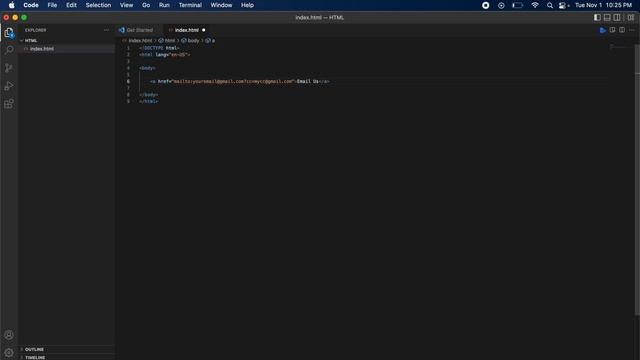The height and width of the screenshot is (360, 640).
Task: Click the blue Run play icon
Action: pos(602,30)
